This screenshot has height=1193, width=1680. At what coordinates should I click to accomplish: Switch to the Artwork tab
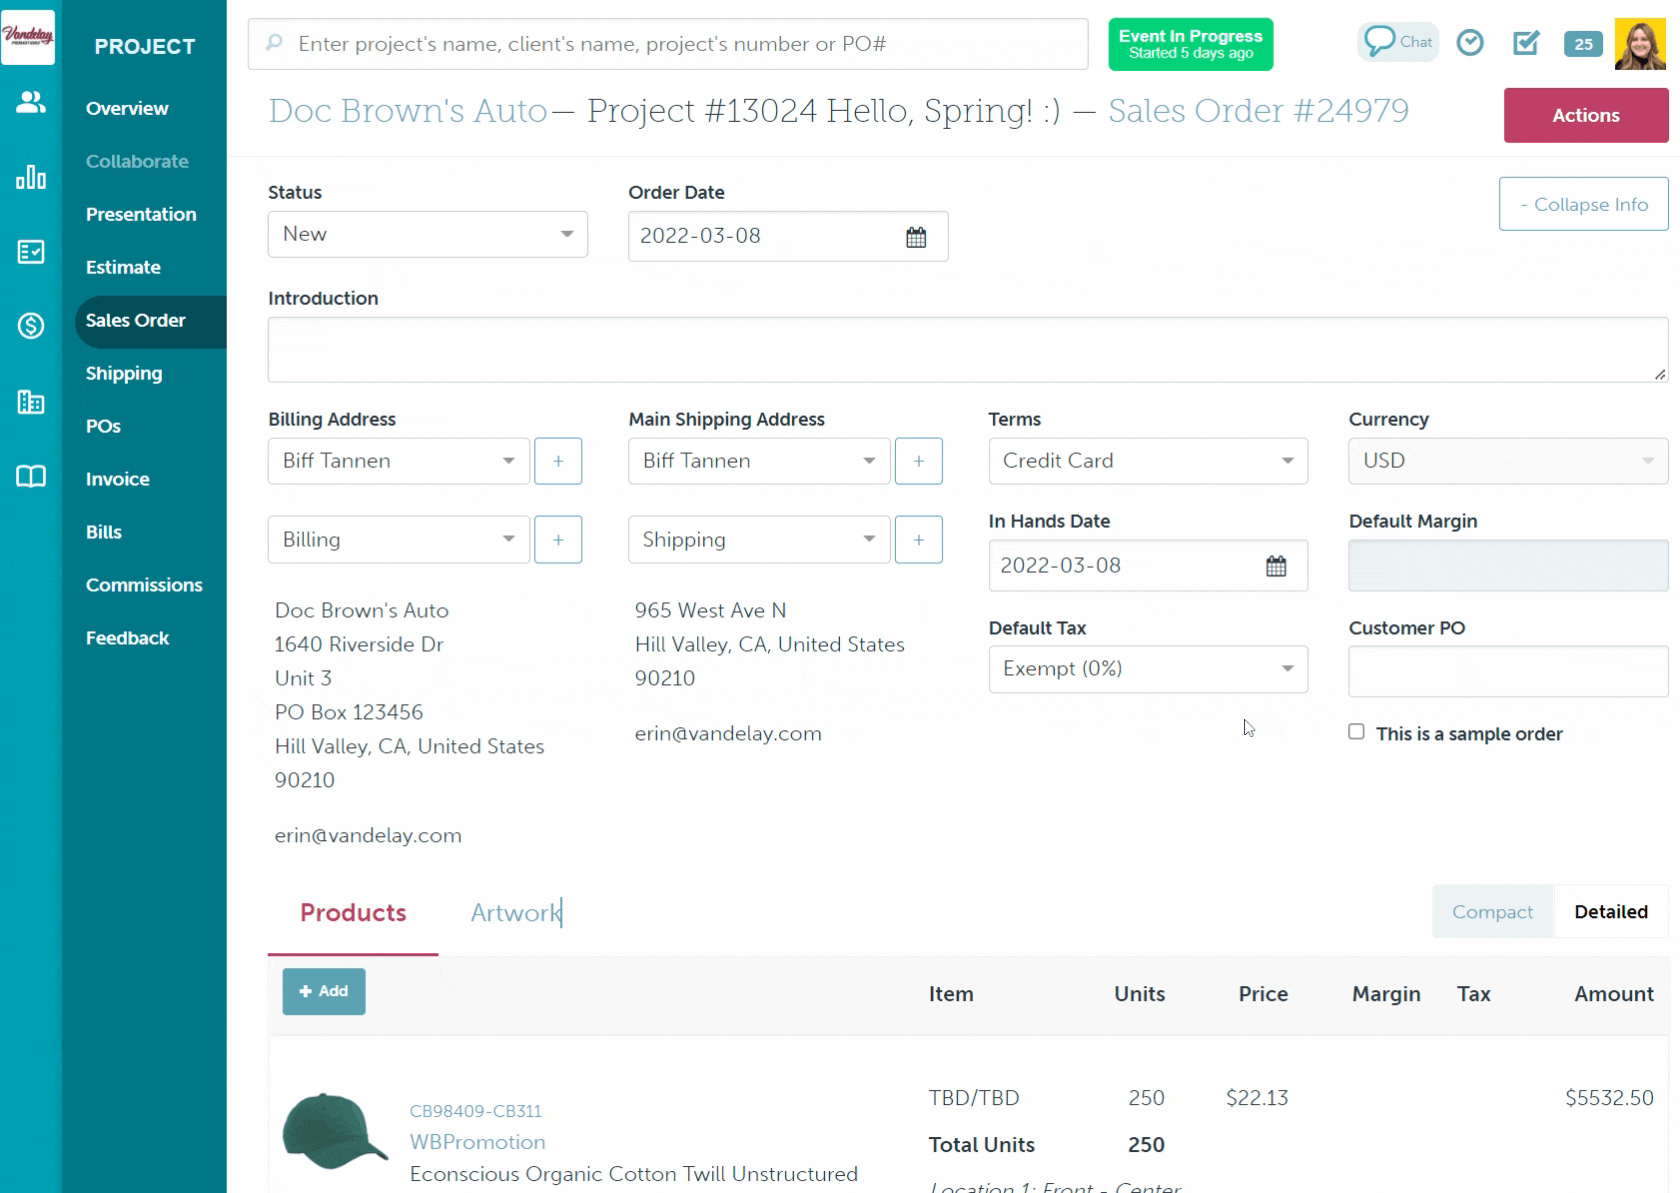pos(516,913)
